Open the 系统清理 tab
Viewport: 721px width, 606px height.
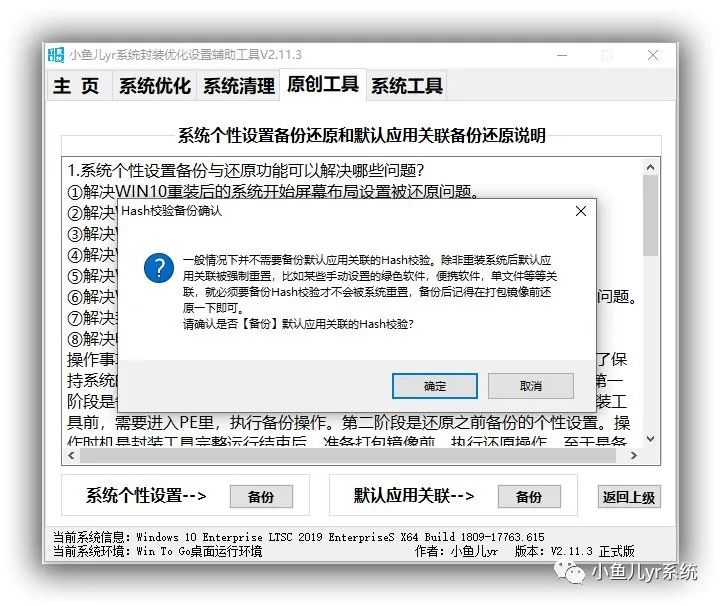click(239, 86)
